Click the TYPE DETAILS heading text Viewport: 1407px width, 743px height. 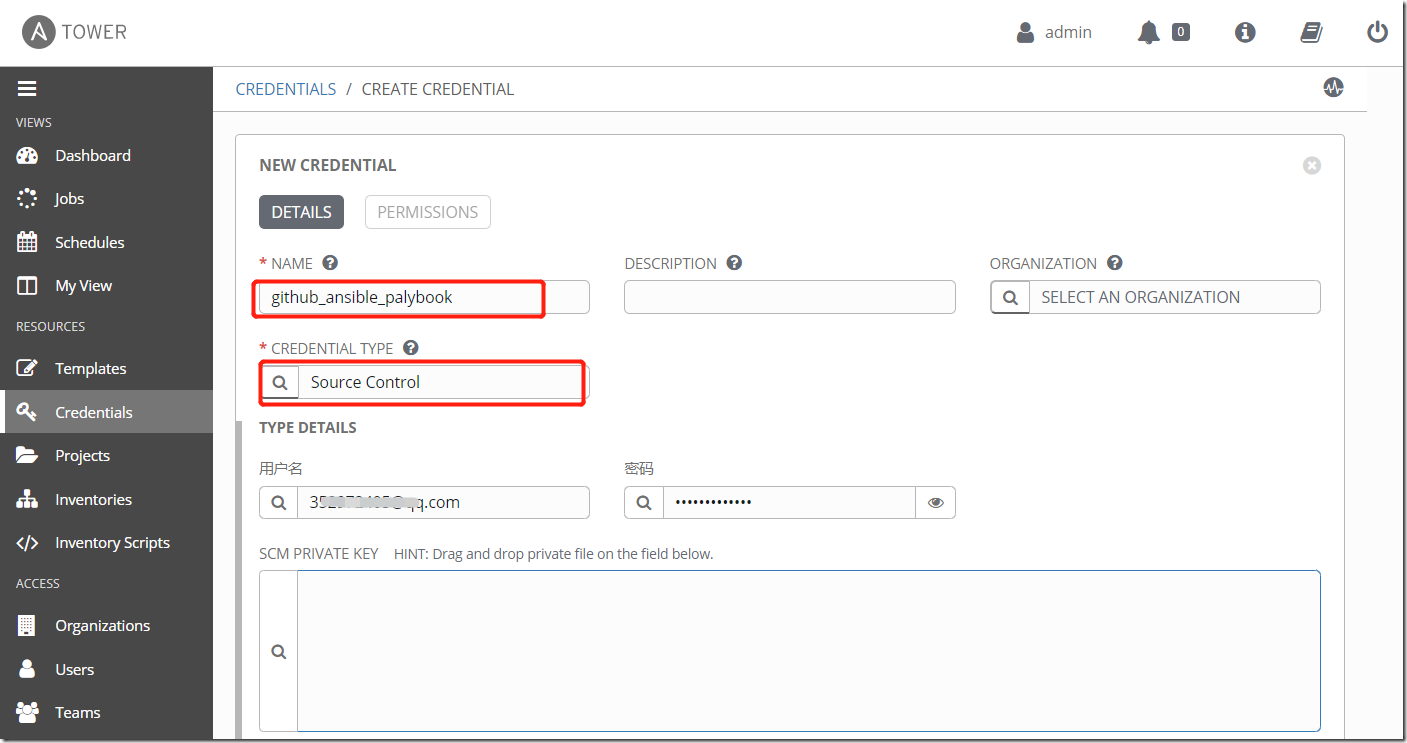[x=308, y=427]
